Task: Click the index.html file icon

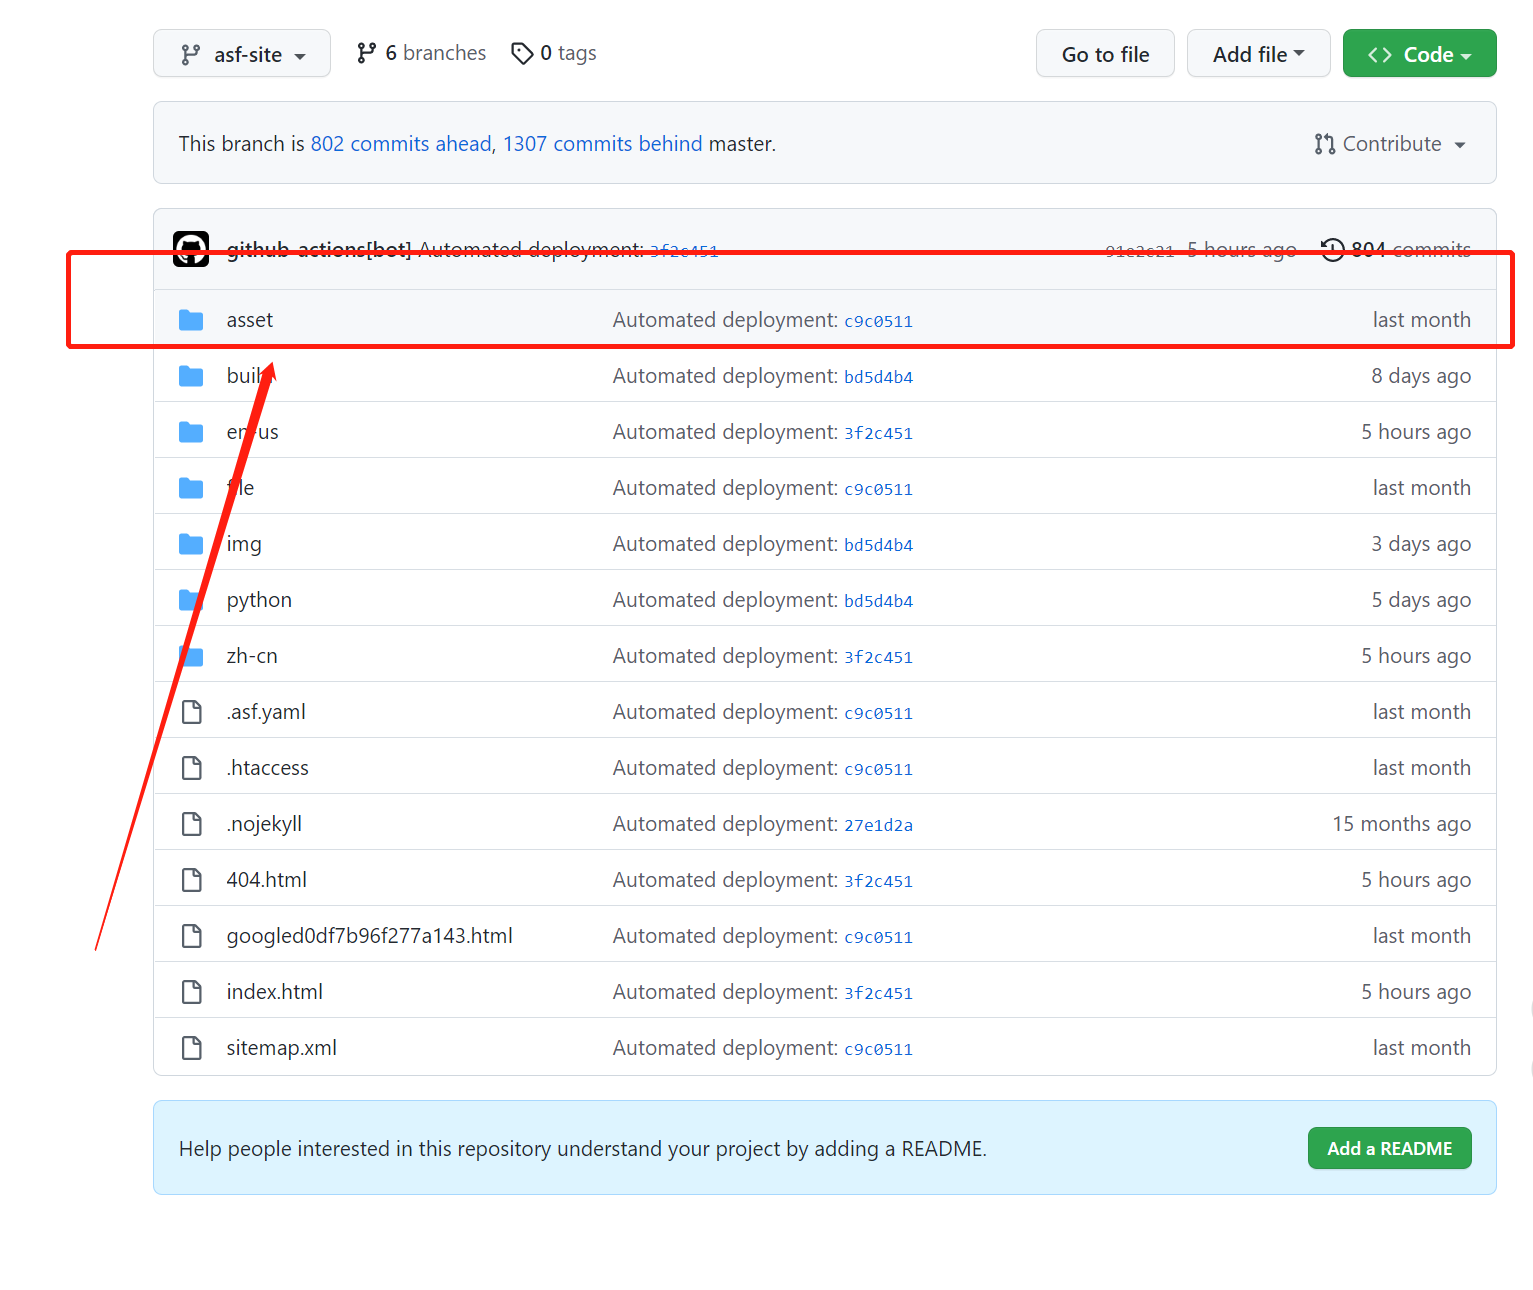Action: coord(191,992)
